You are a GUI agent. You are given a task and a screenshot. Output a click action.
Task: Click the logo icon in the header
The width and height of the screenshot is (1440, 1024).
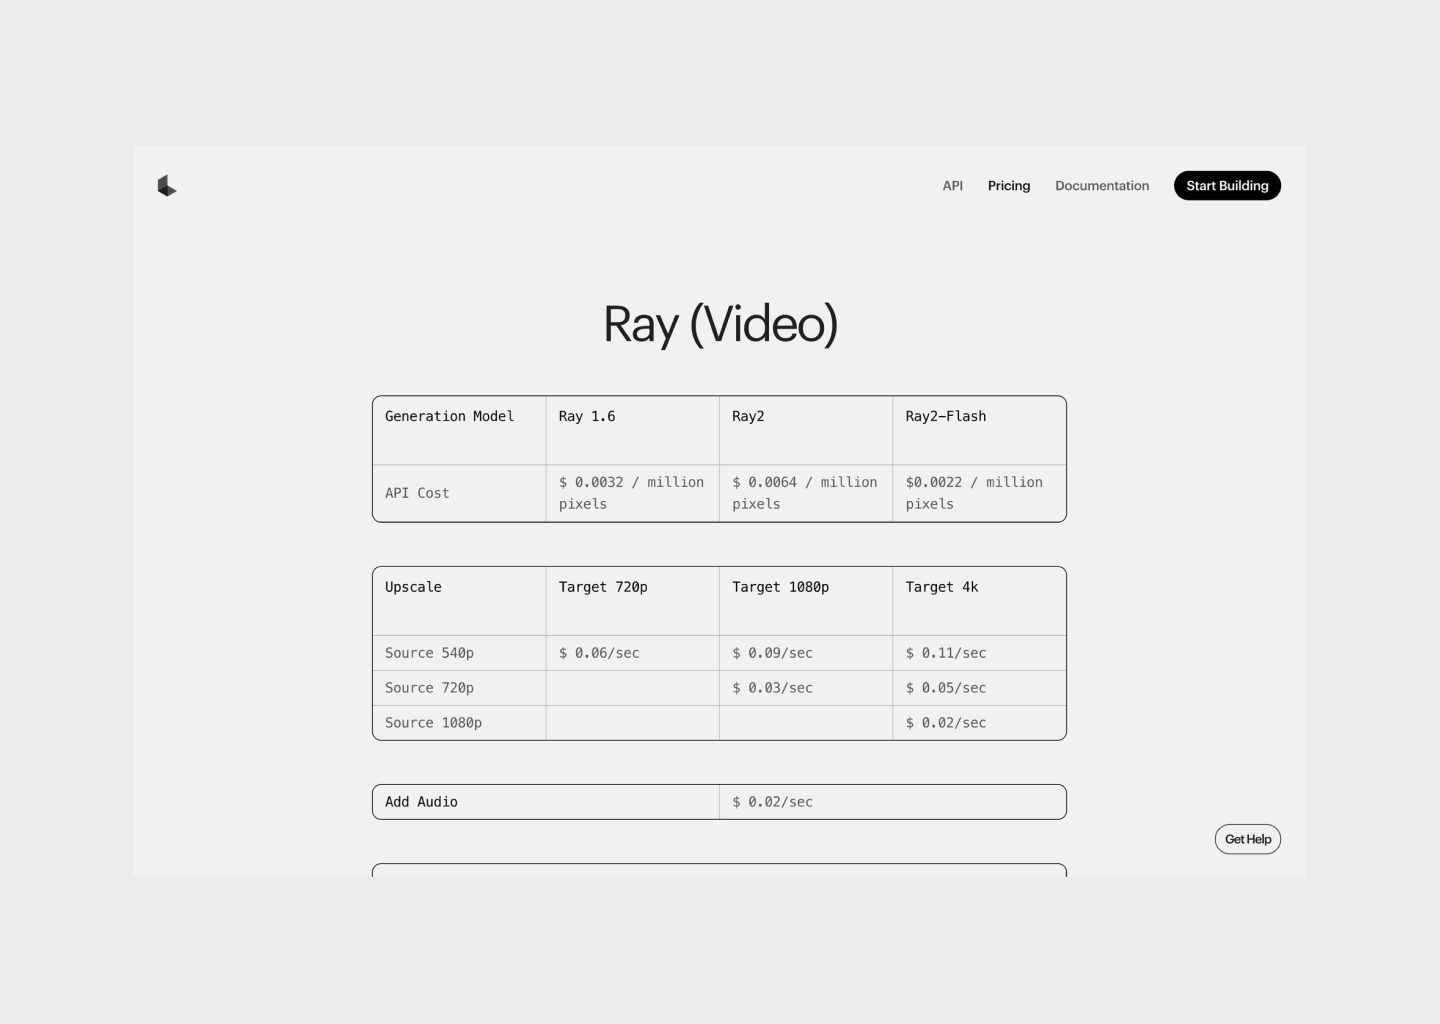[x=167, y=186]
